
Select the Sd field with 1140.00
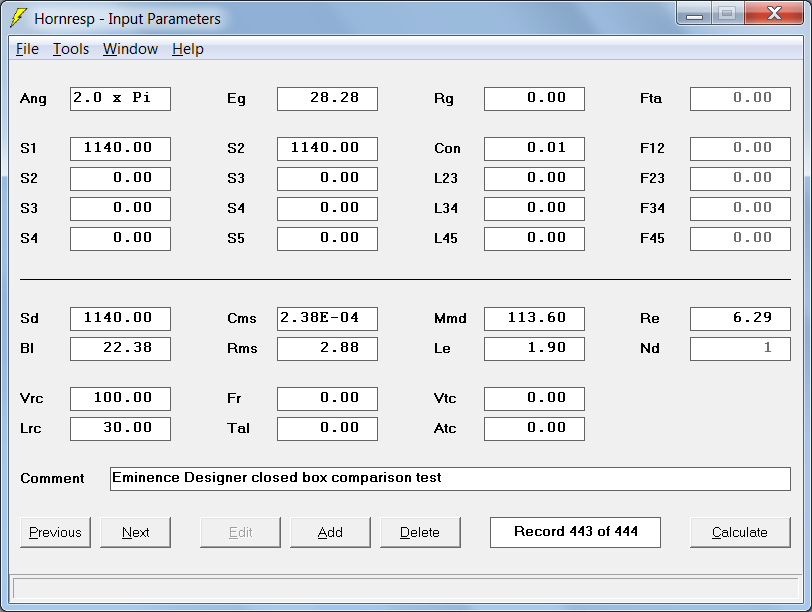(x=120, y=318)
